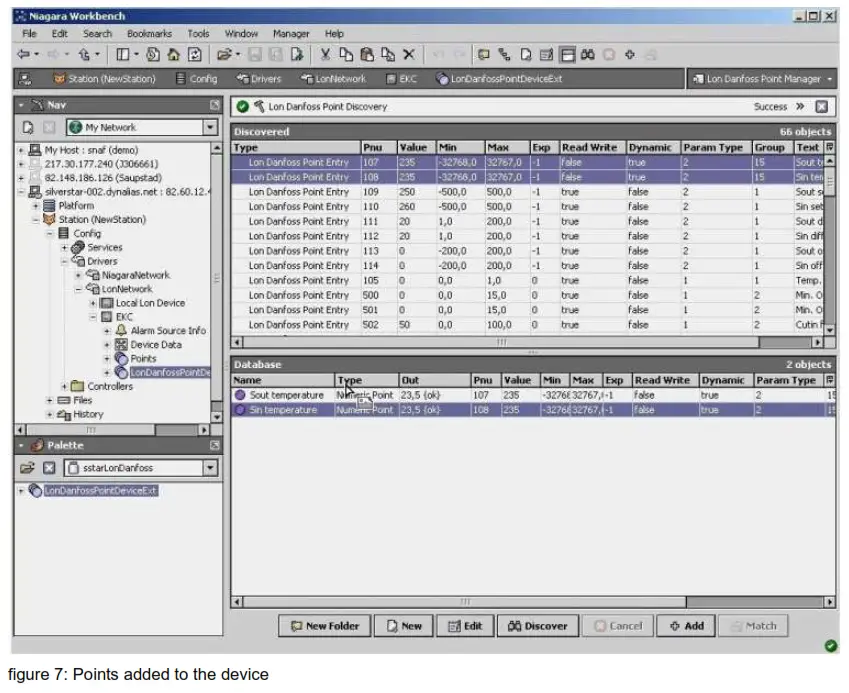Image resolution: width=849 pixels, height=693 pixels.
Task: Click the binoculars Find icon in the toolbar
Action: [x=586, y=55]
